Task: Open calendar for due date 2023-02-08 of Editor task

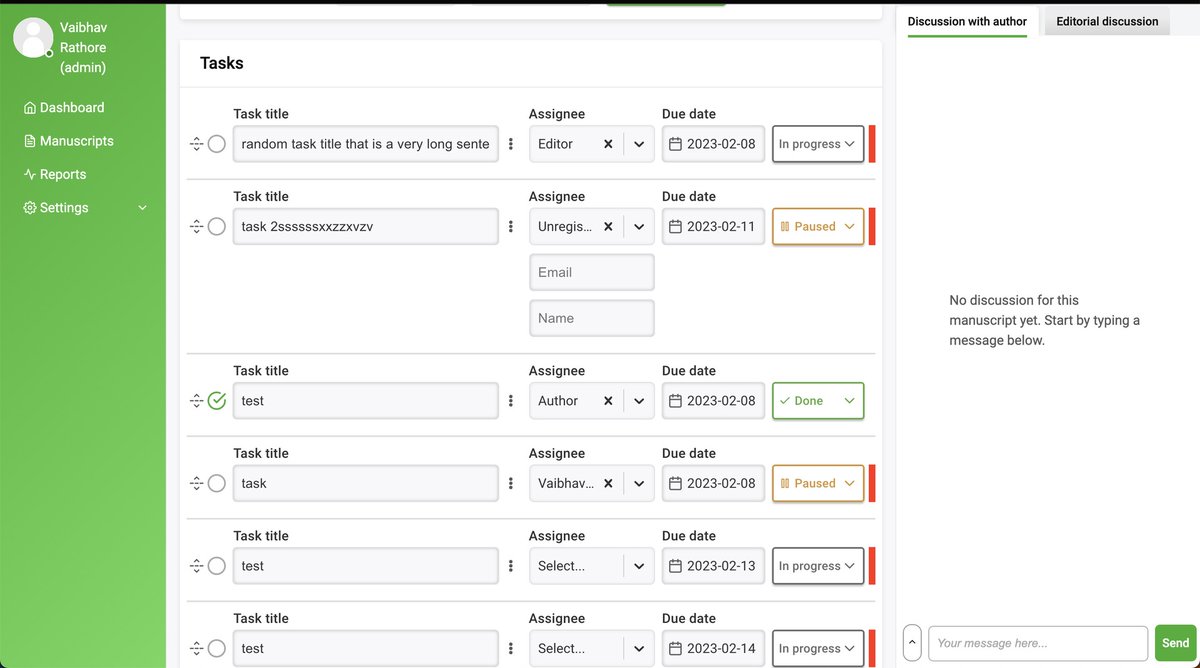Action: coord(675,144)
